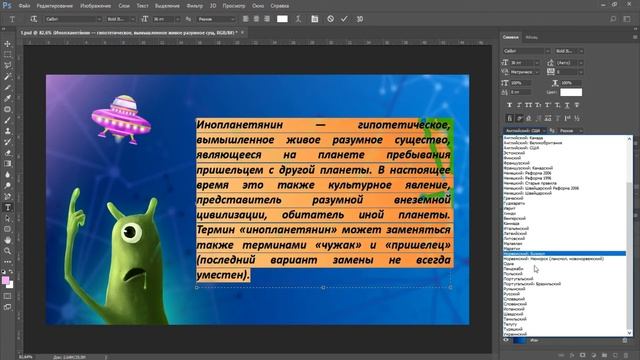Select the Gradient tool
Viewport: 640px width, 360px height.
pos(7,164)
